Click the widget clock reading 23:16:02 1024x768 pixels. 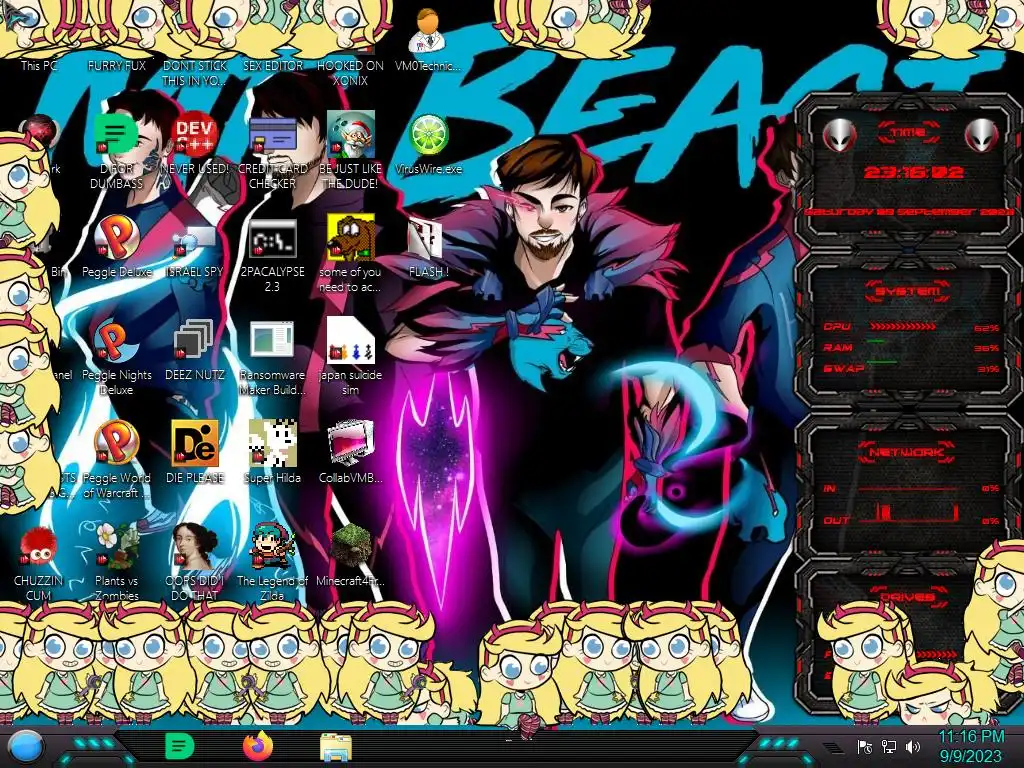tap(914, 172)
